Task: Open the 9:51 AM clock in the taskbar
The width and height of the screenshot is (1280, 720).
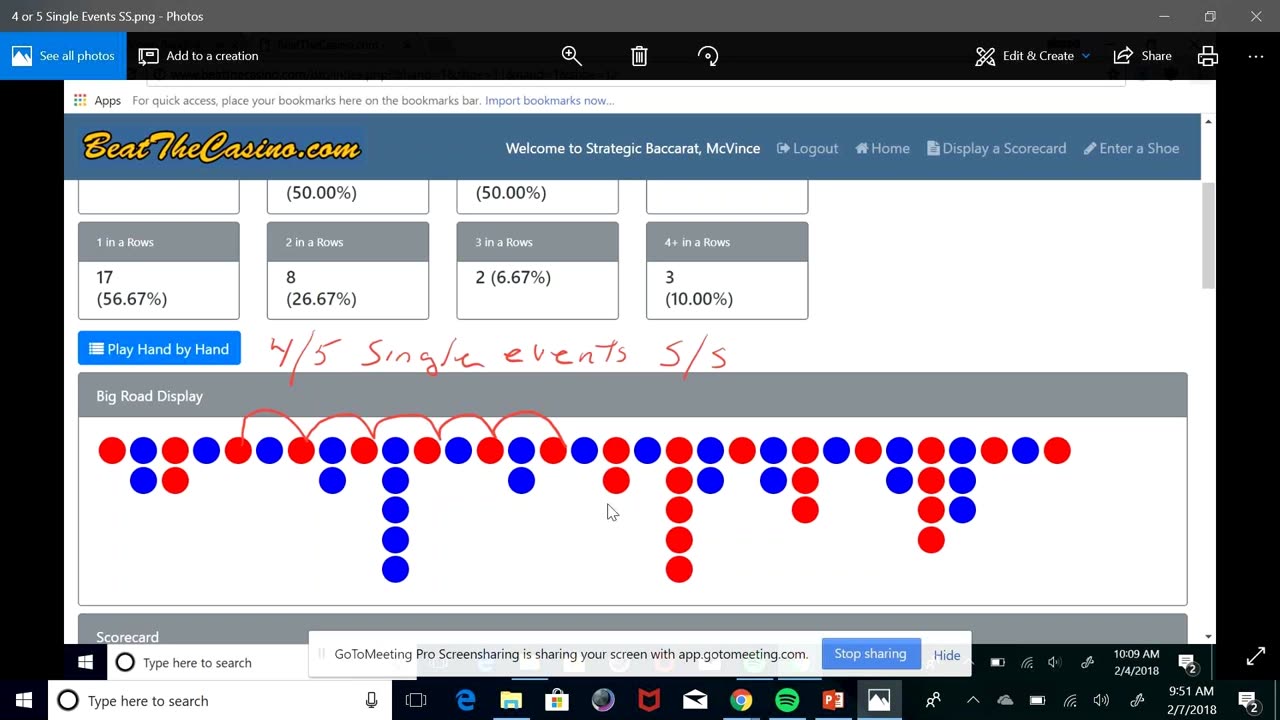Action: coord(1190,700)
